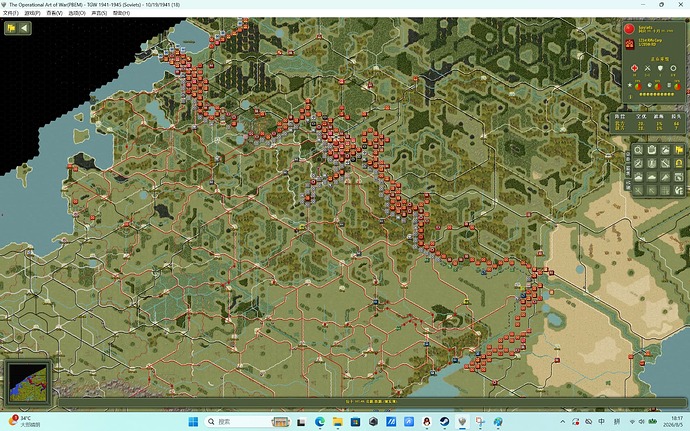
Task: Open the 文件(F) menu
Action: (x=11, y=13)
